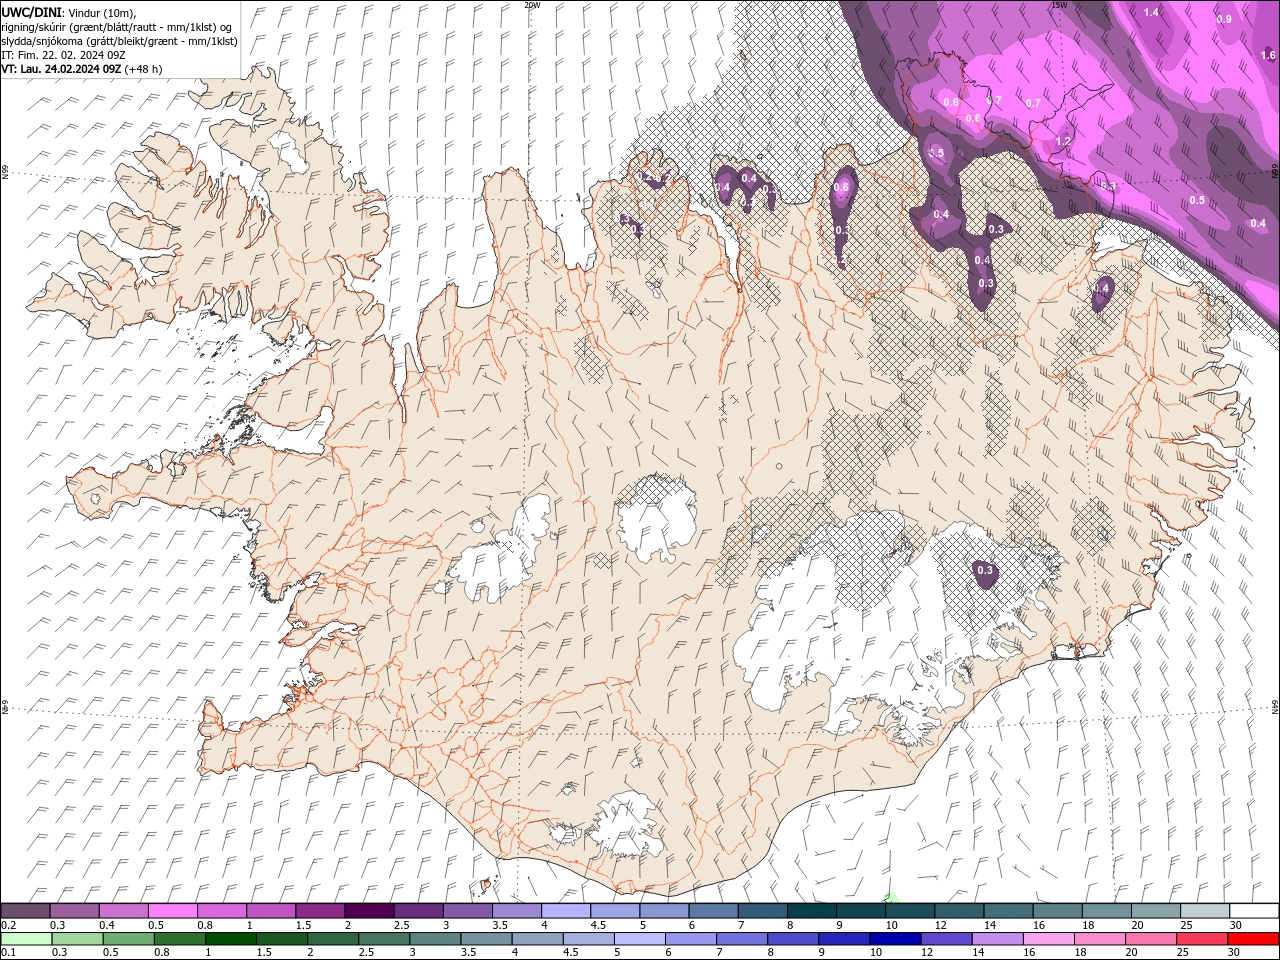This screenshot has height=960, width=1280.
Task: Select the 'IT: Fim. 22. 02. 2024 09Z' line
Action: coord(63,55)
